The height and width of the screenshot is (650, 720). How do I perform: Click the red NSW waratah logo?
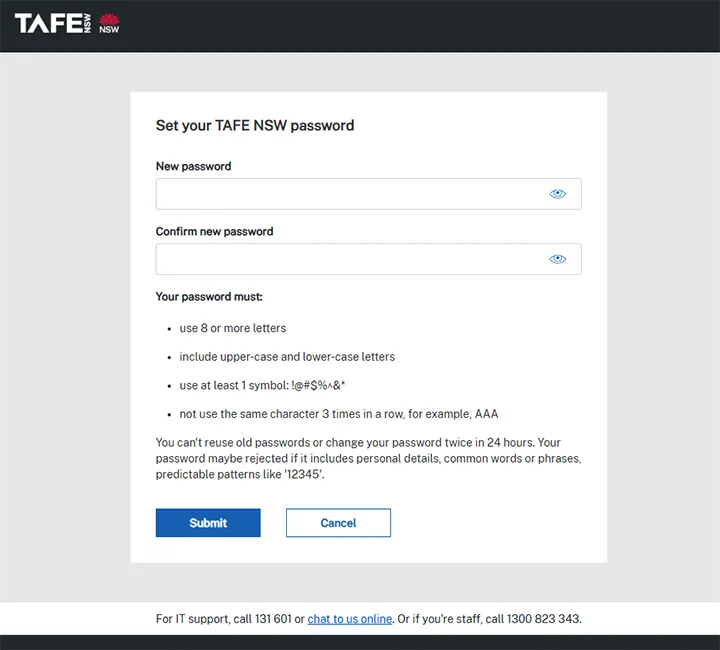[x=109, y=23]
